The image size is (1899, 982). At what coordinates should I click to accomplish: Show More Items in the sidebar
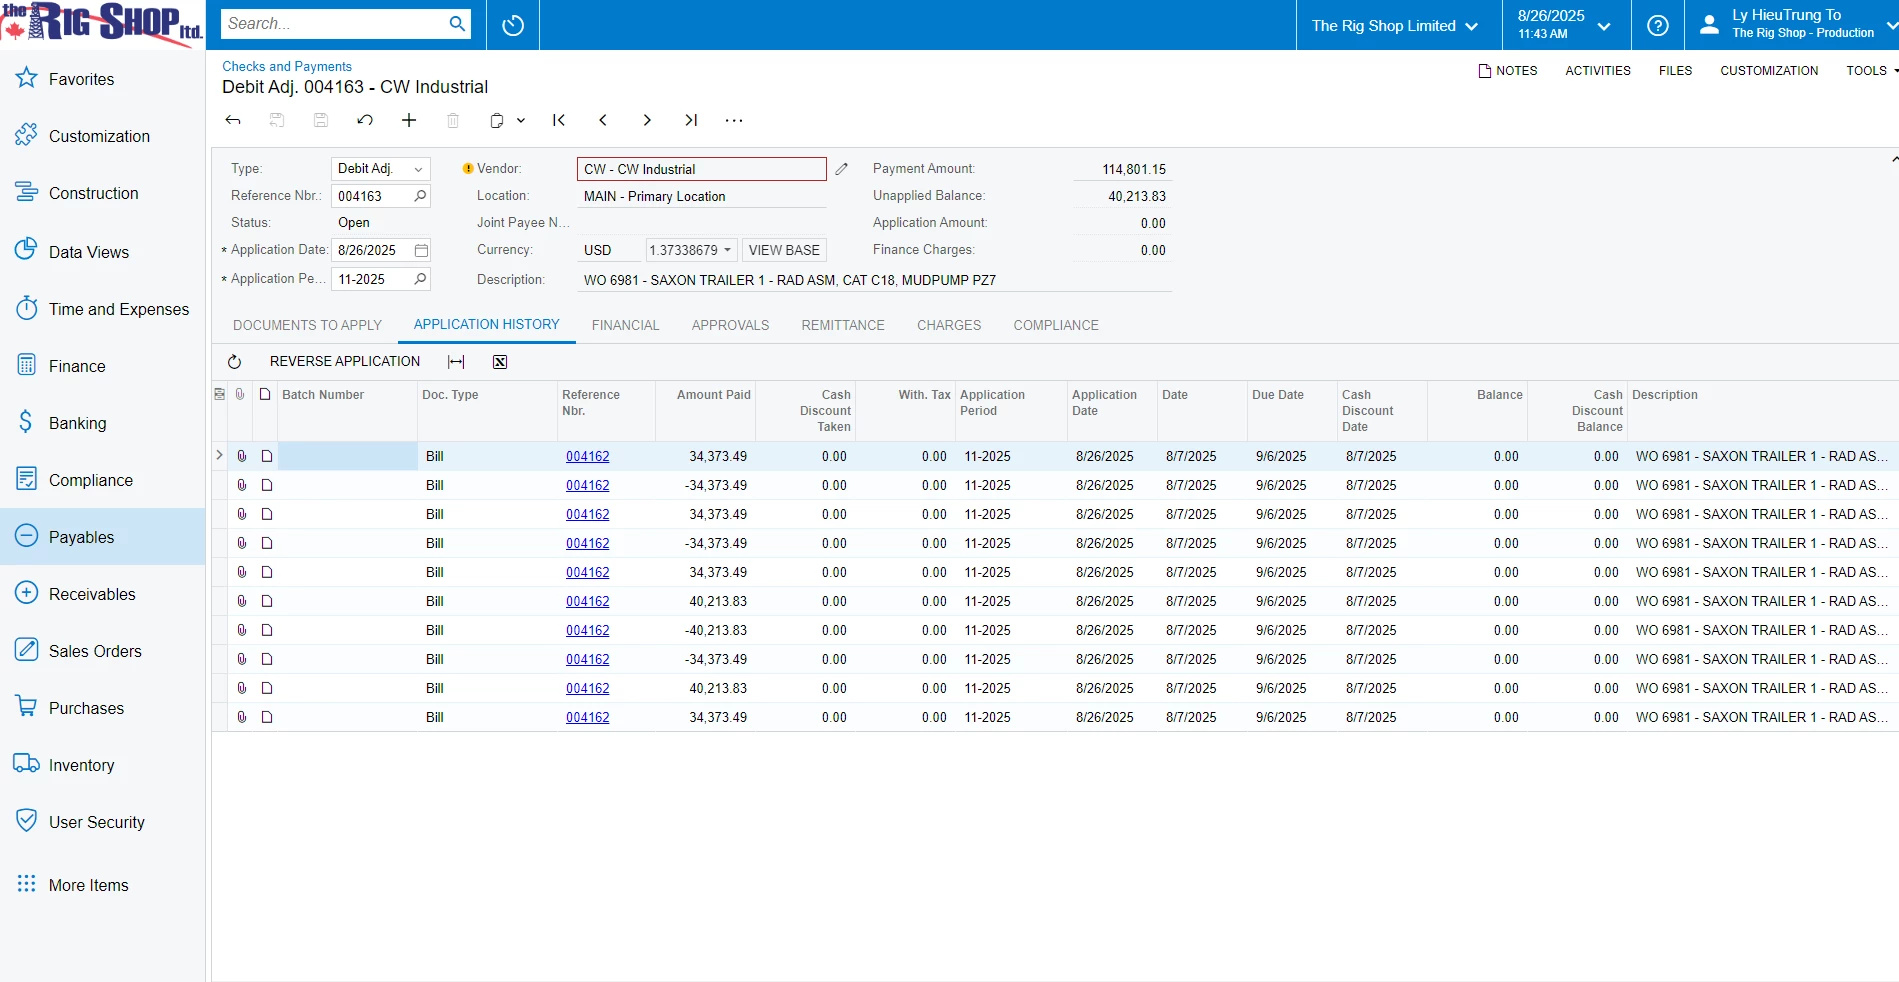(x=102, y=885)
